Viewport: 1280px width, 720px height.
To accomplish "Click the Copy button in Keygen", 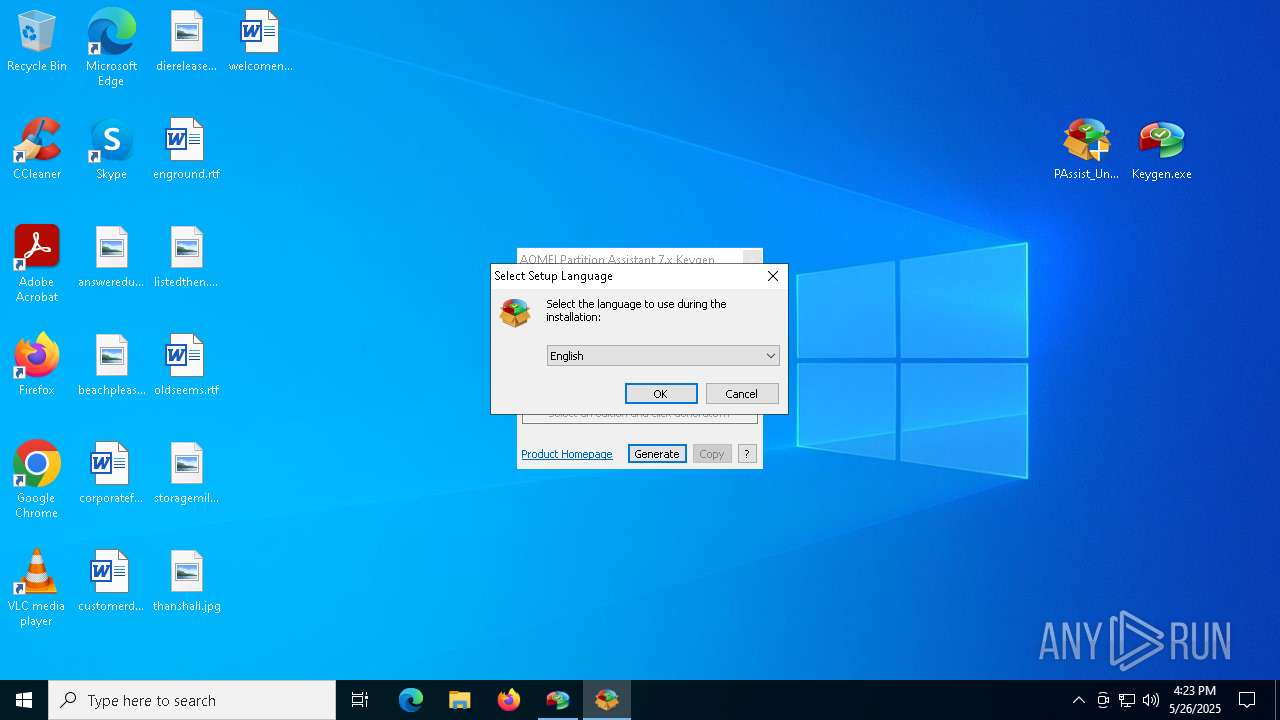I will (712, 454).
